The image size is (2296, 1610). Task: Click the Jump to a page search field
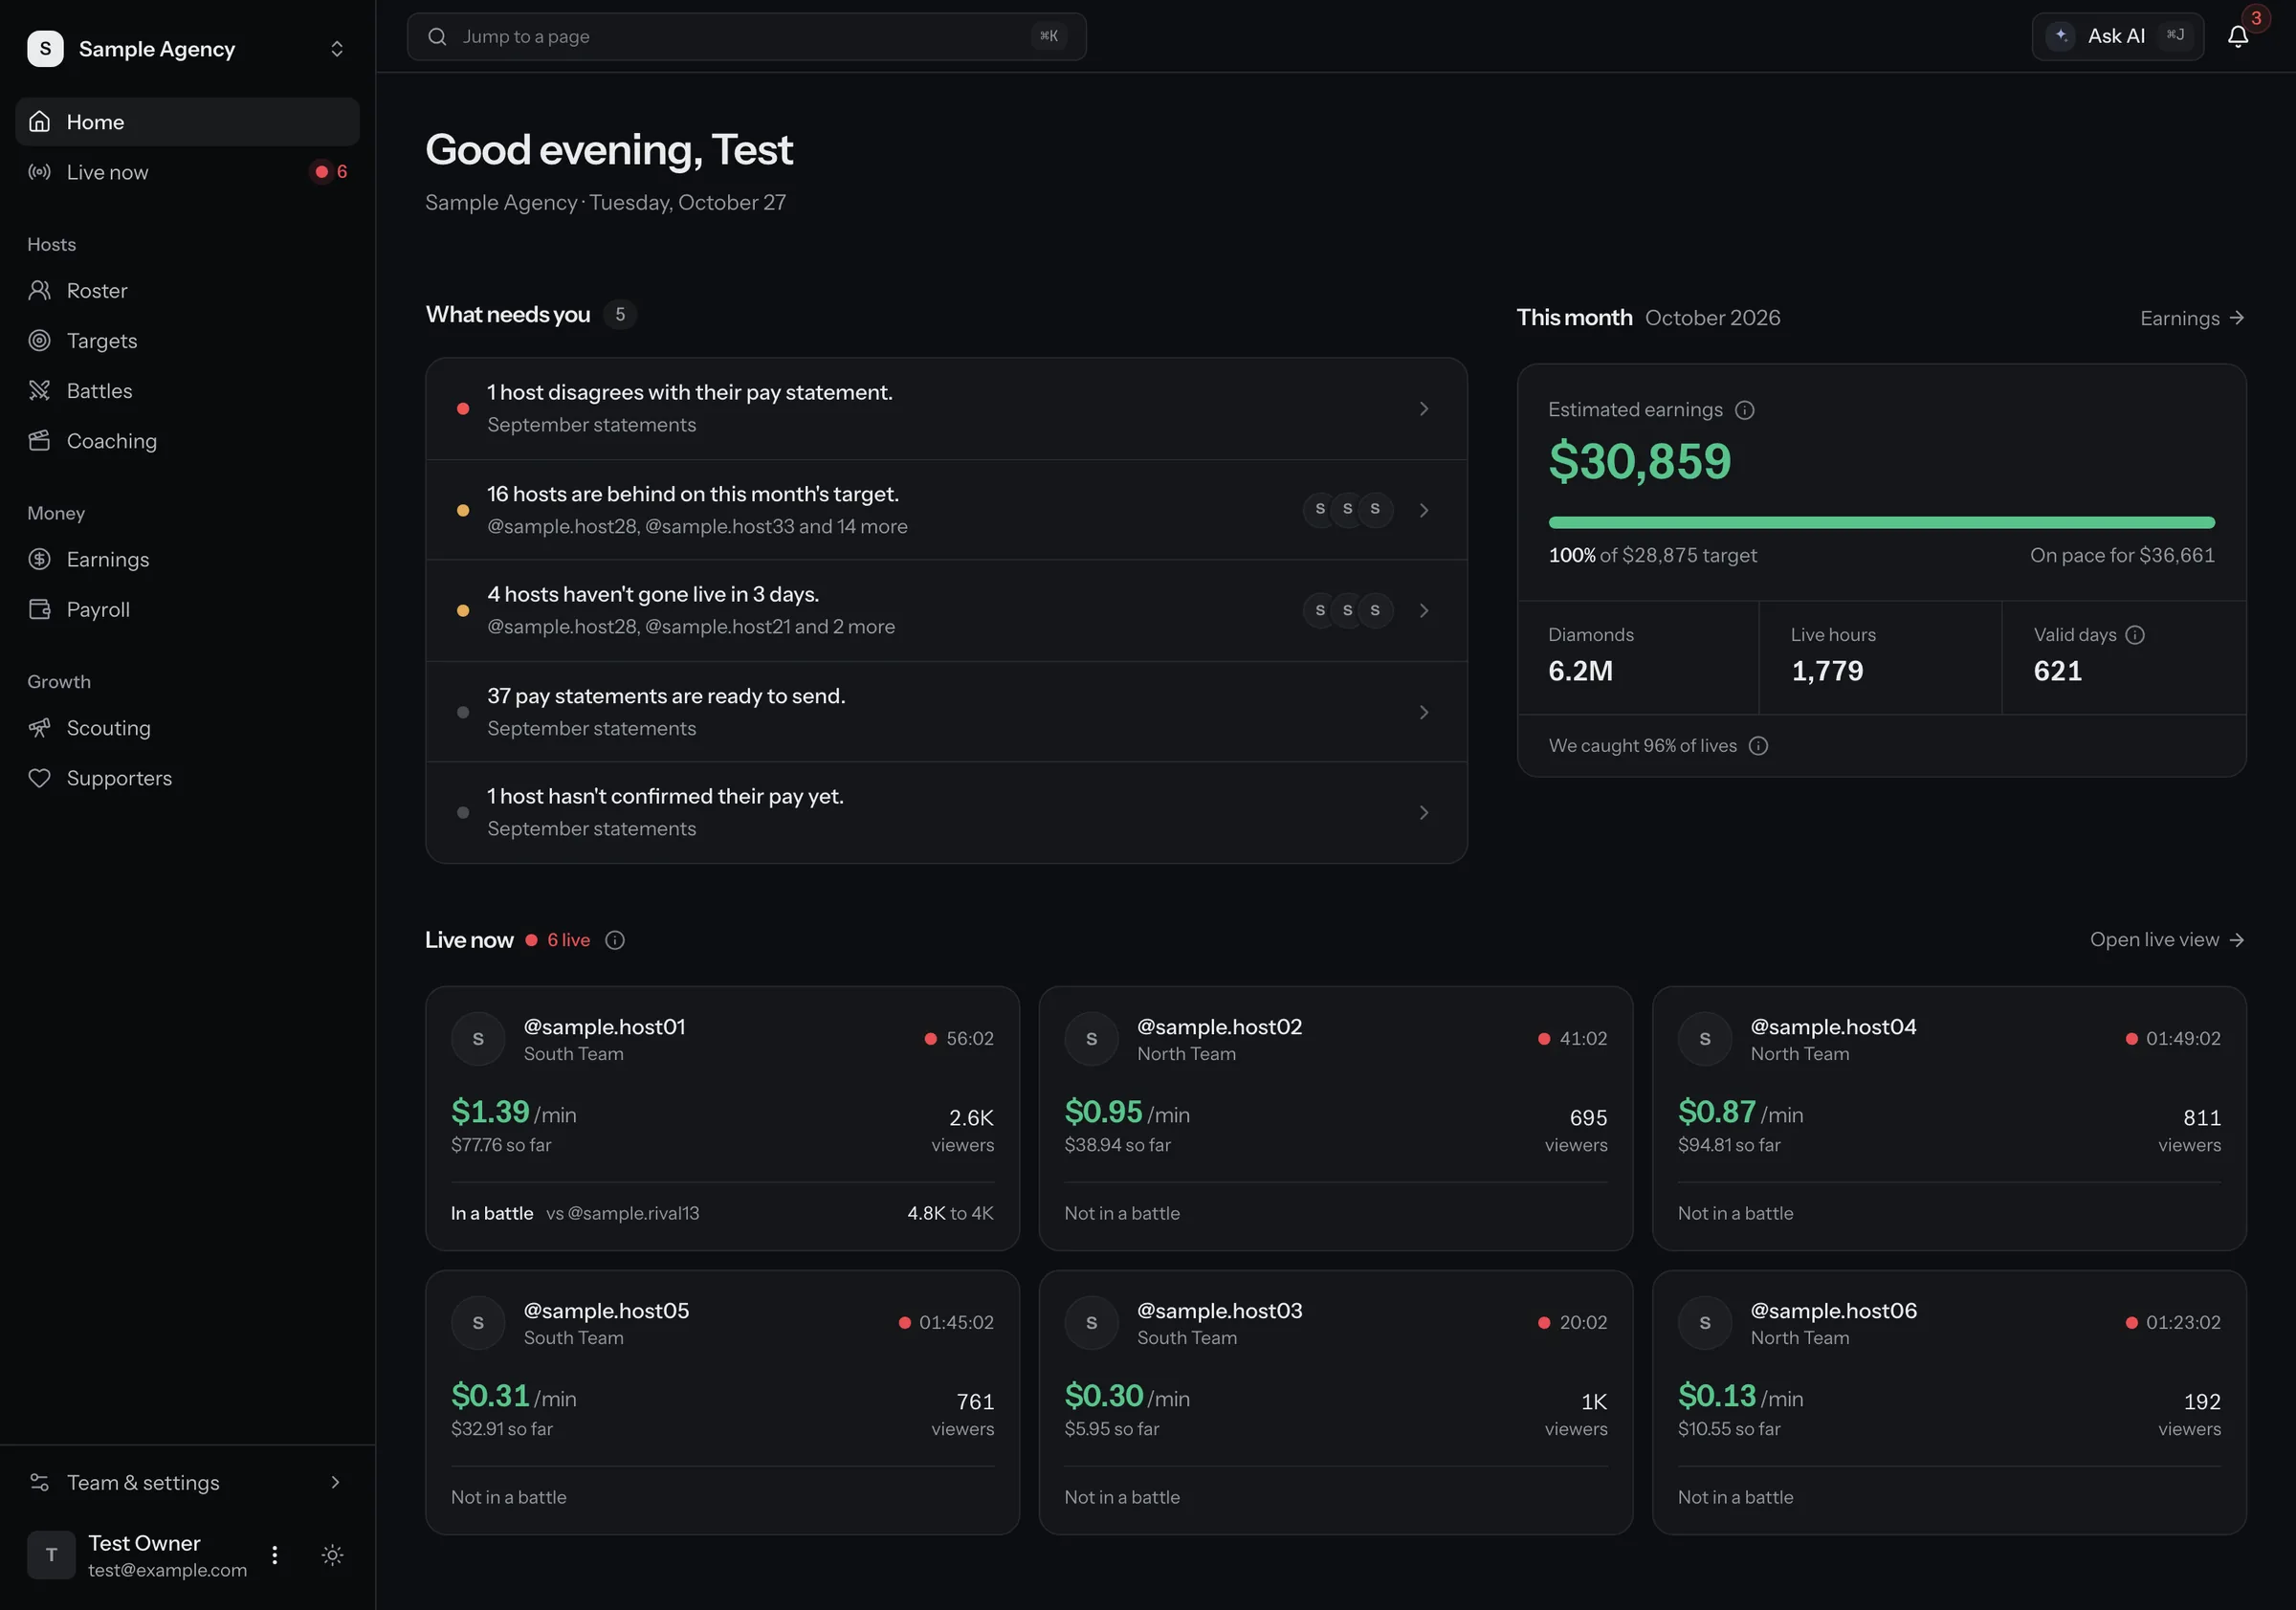coord(746,37)
